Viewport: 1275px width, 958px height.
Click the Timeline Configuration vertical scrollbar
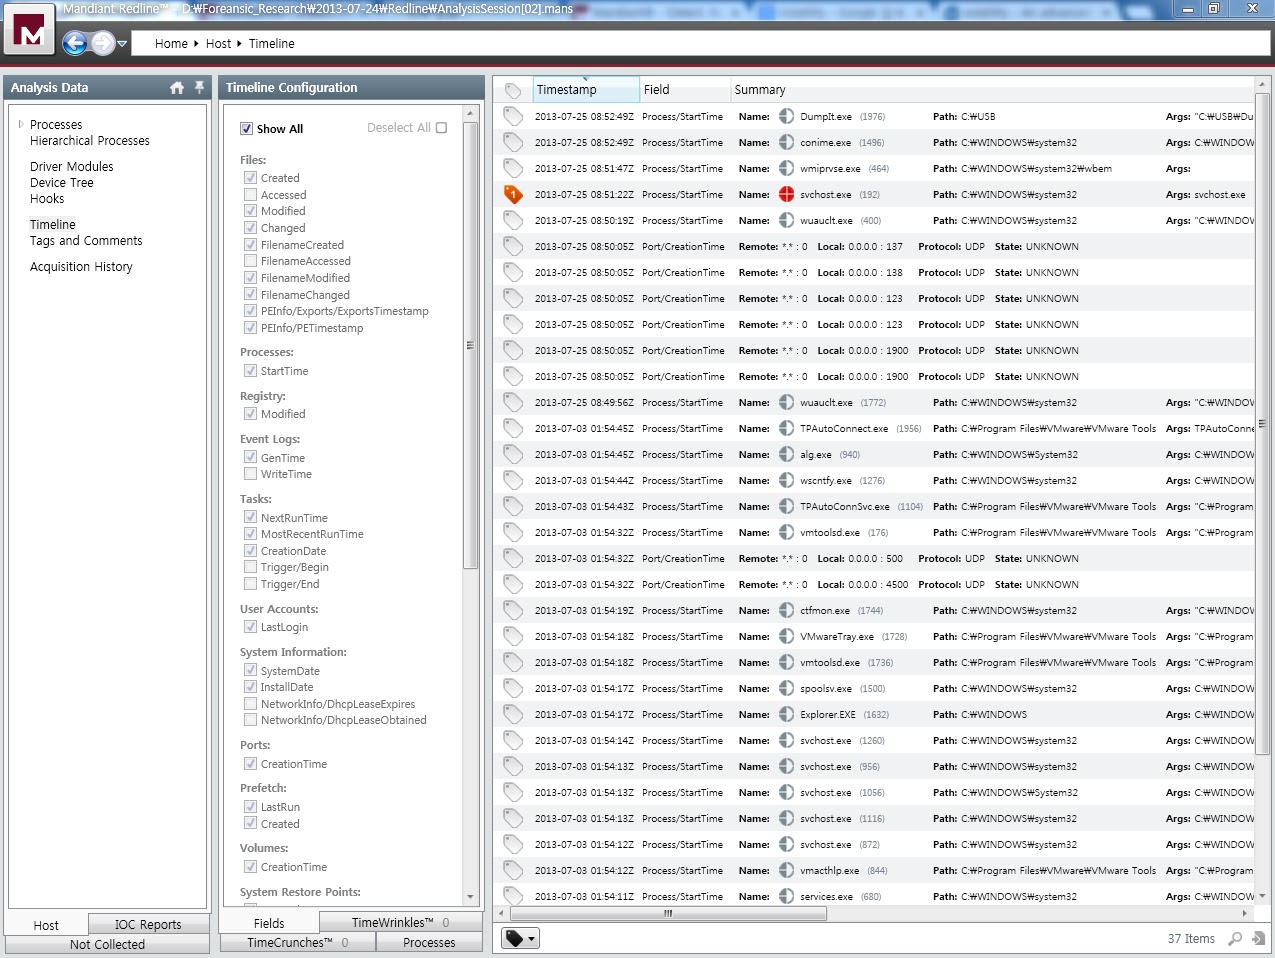pyautogui.click(x=471, y=345)
